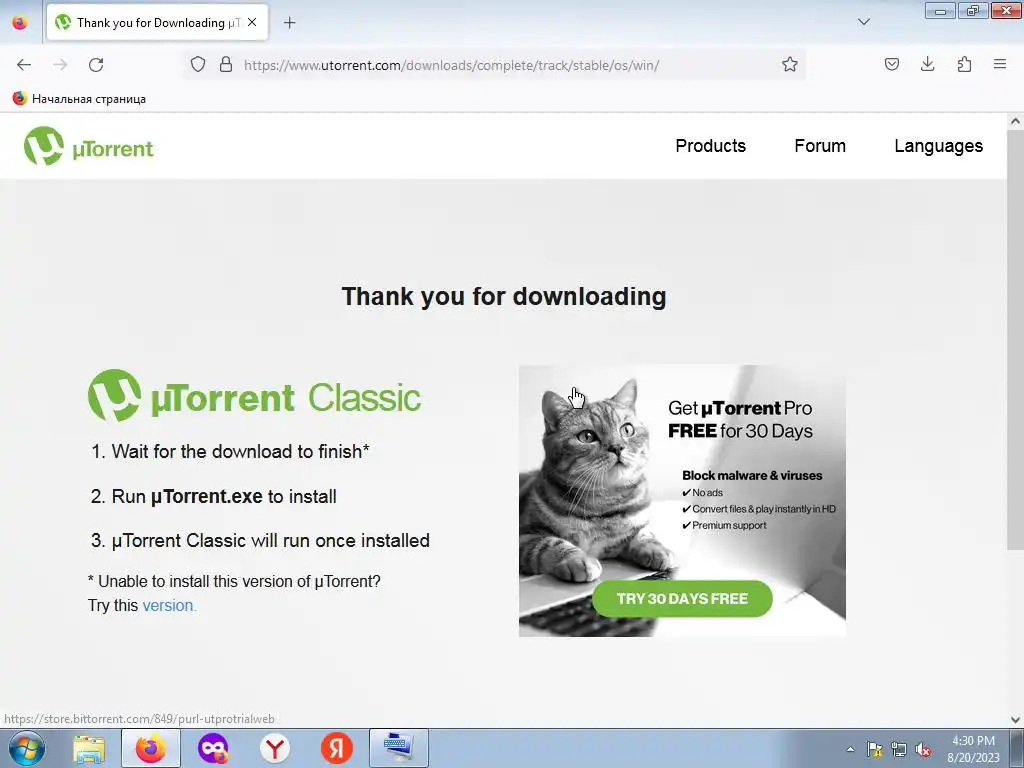Go back using the back arrow
Image resolution: width=1024 pixels, height=768 pixels.
click(24, 65)
